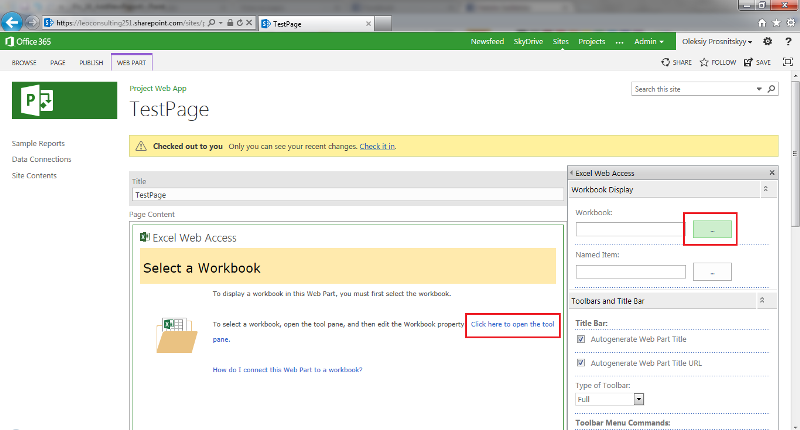The width and height of the screenshot is (800, 430).
Task: Click the browser address bar URL
Action: pos(130,22)
